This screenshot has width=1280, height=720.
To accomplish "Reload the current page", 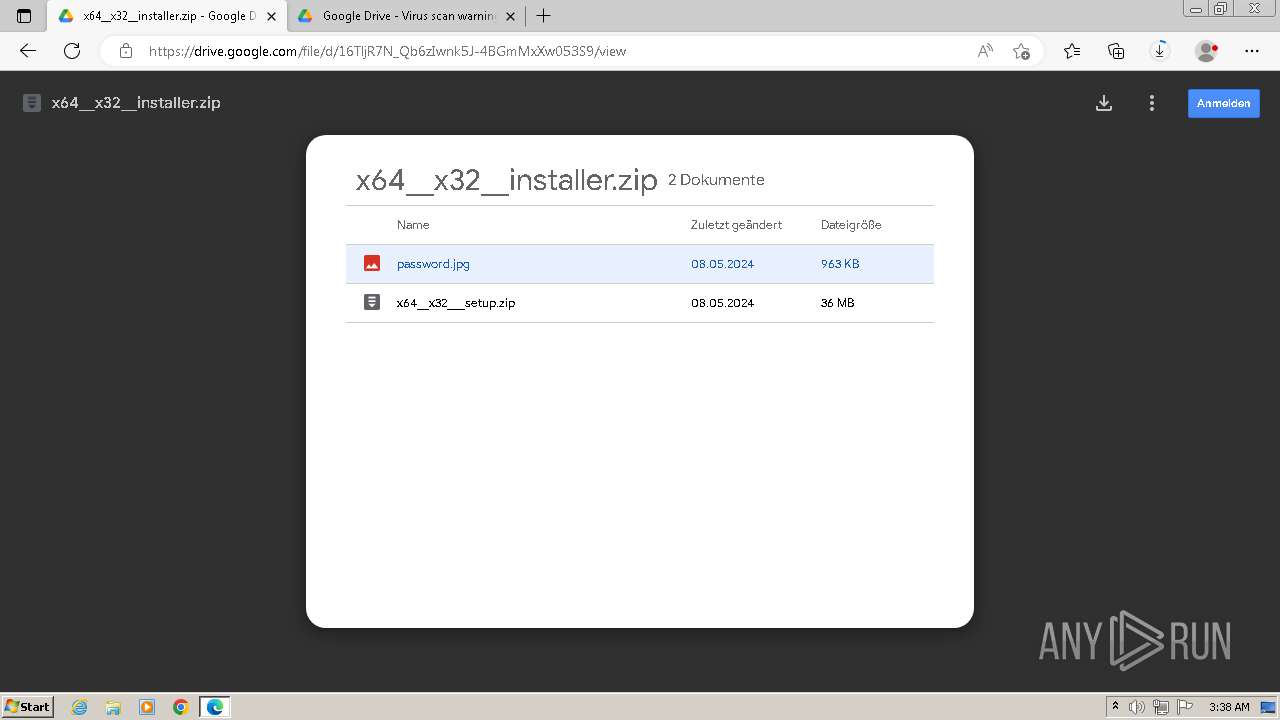I will (x=72, y=51).
